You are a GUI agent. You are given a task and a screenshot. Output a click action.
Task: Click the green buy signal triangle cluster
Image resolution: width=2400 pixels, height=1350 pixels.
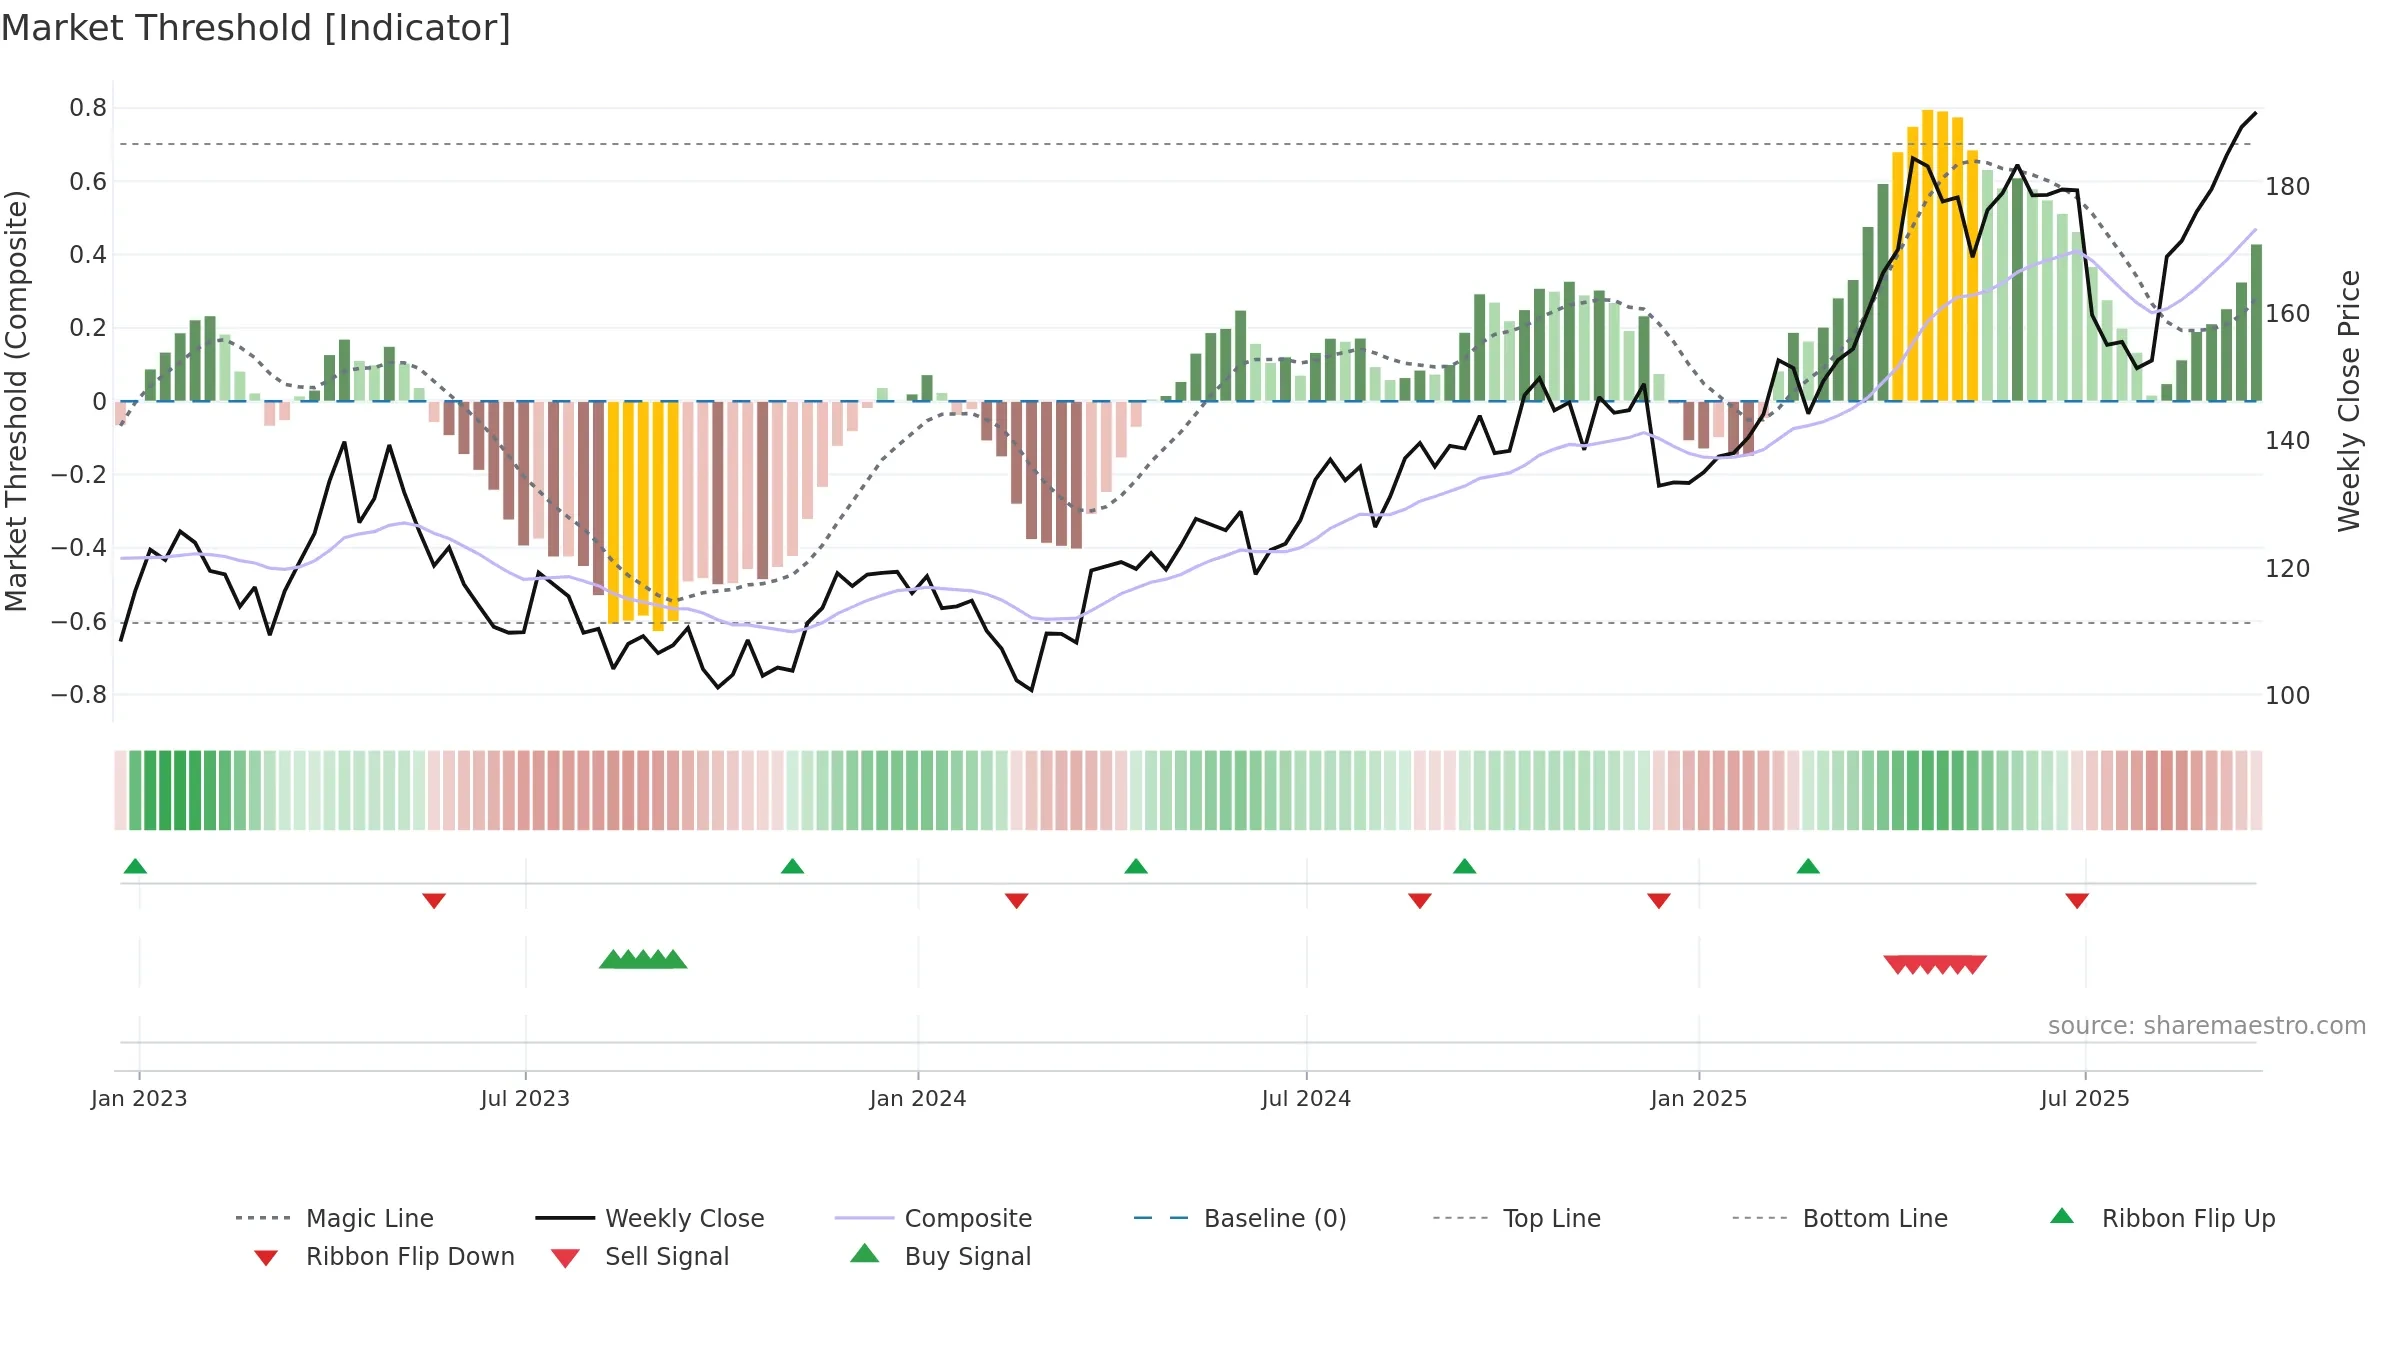[643, 959]
